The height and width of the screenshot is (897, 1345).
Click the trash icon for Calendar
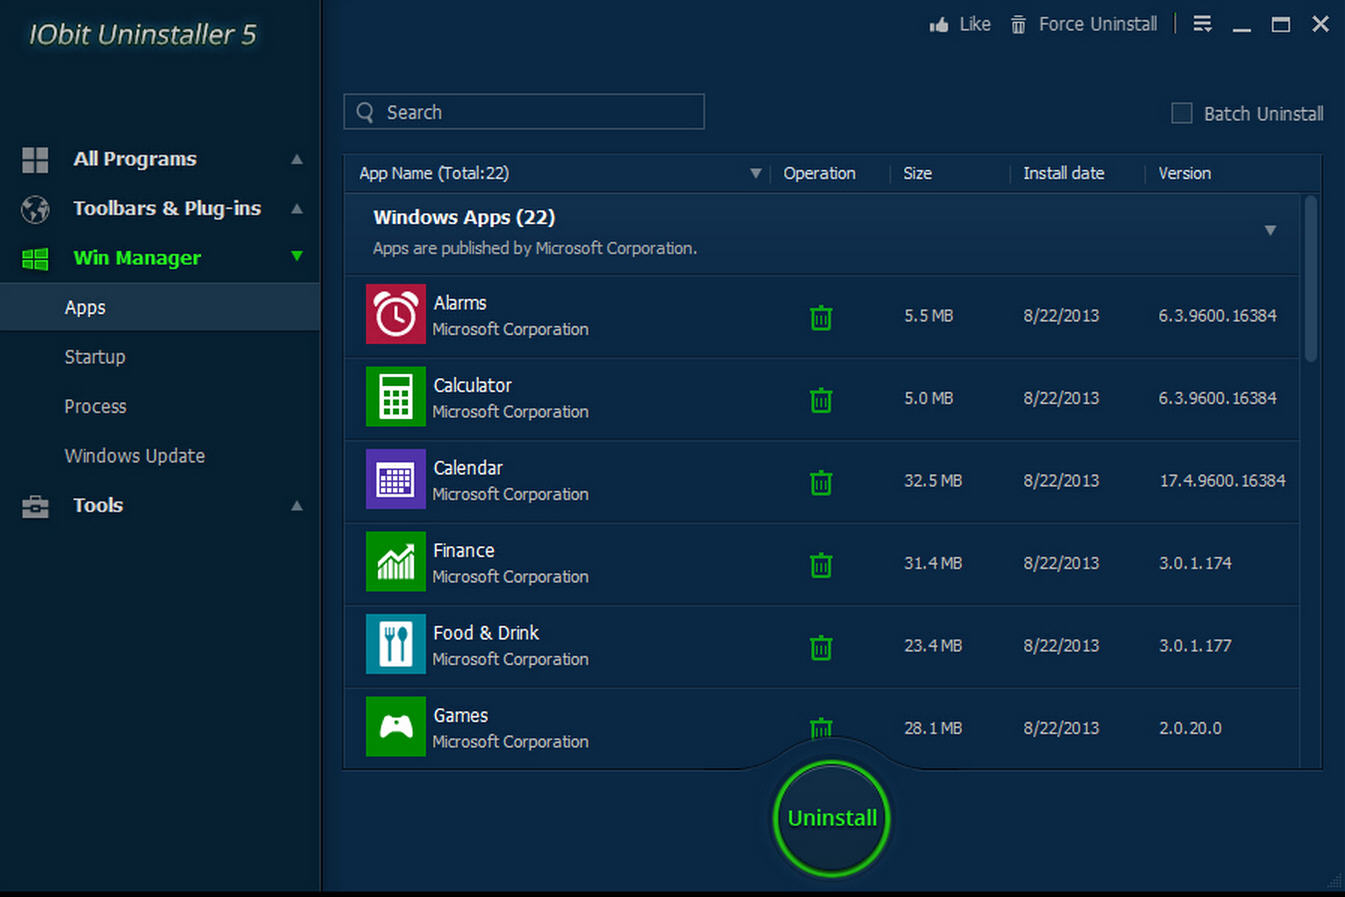[x=821, y=482]
